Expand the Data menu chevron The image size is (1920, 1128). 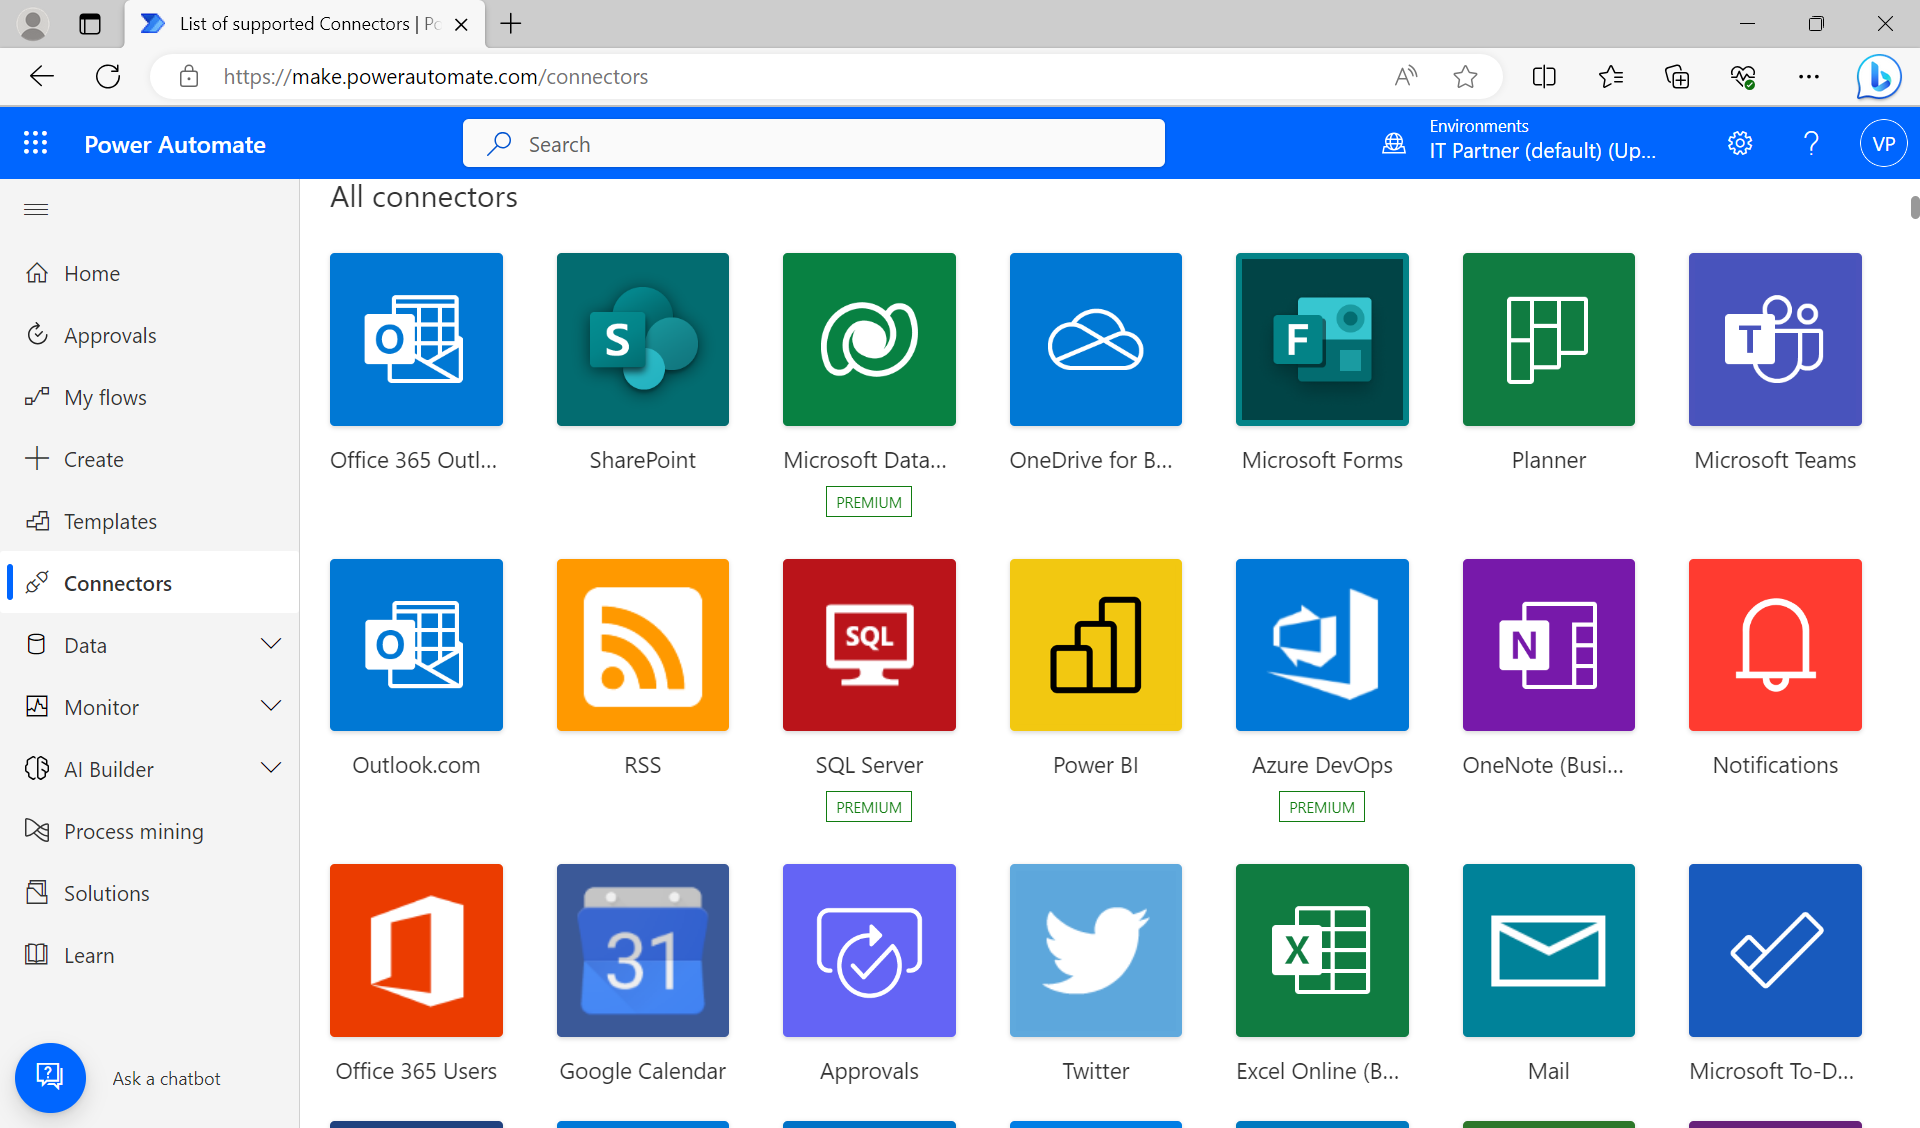(x=270, y=644)
